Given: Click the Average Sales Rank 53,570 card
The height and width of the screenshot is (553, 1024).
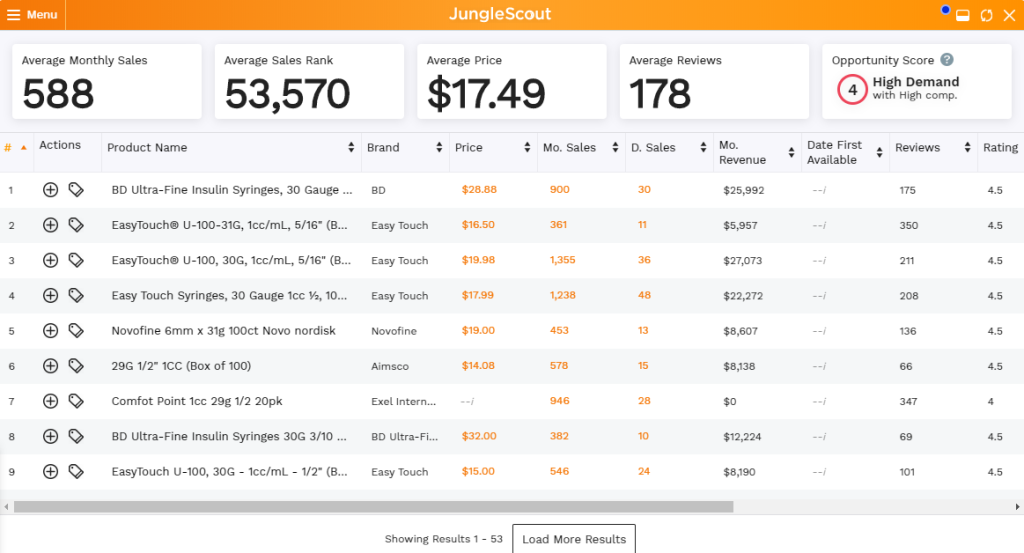Looking at the screenshot, I should point(310,82).
